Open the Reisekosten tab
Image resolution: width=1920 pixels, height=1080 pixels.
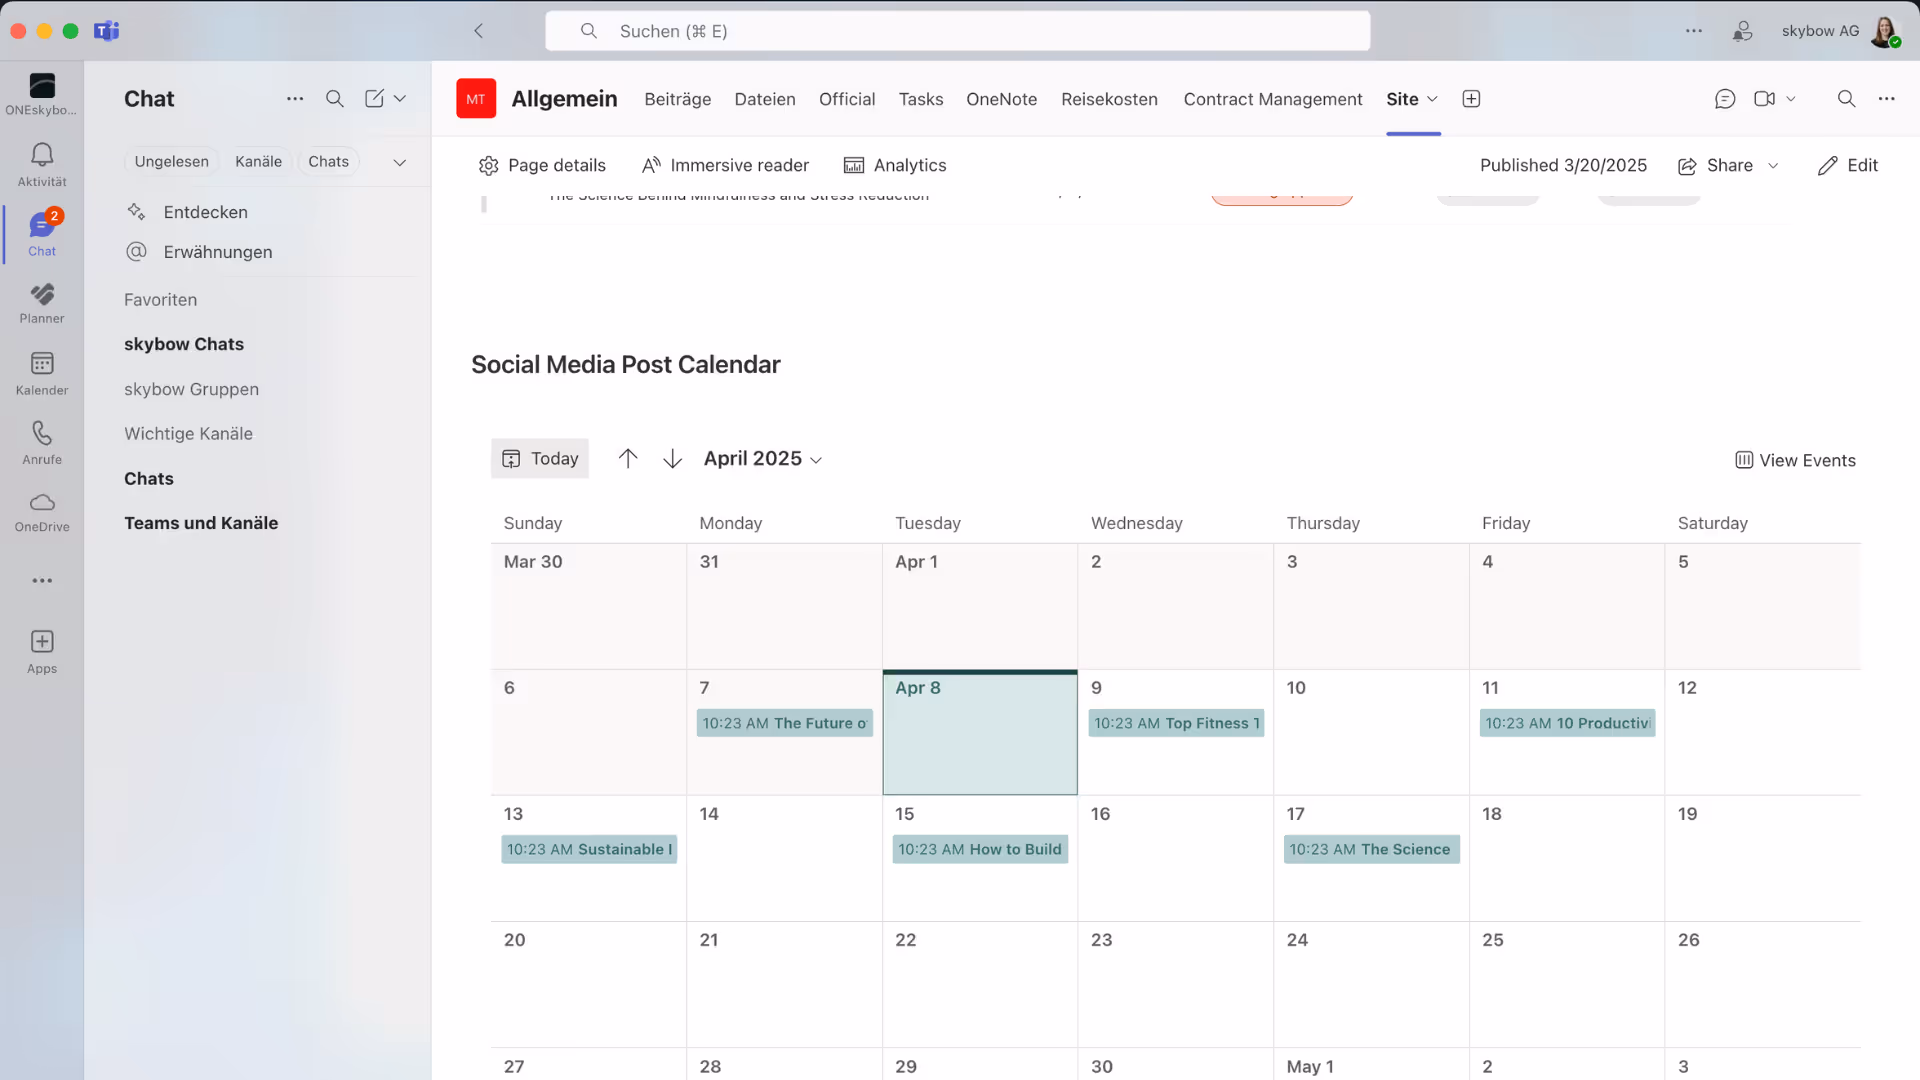(x=1109, y=99)
